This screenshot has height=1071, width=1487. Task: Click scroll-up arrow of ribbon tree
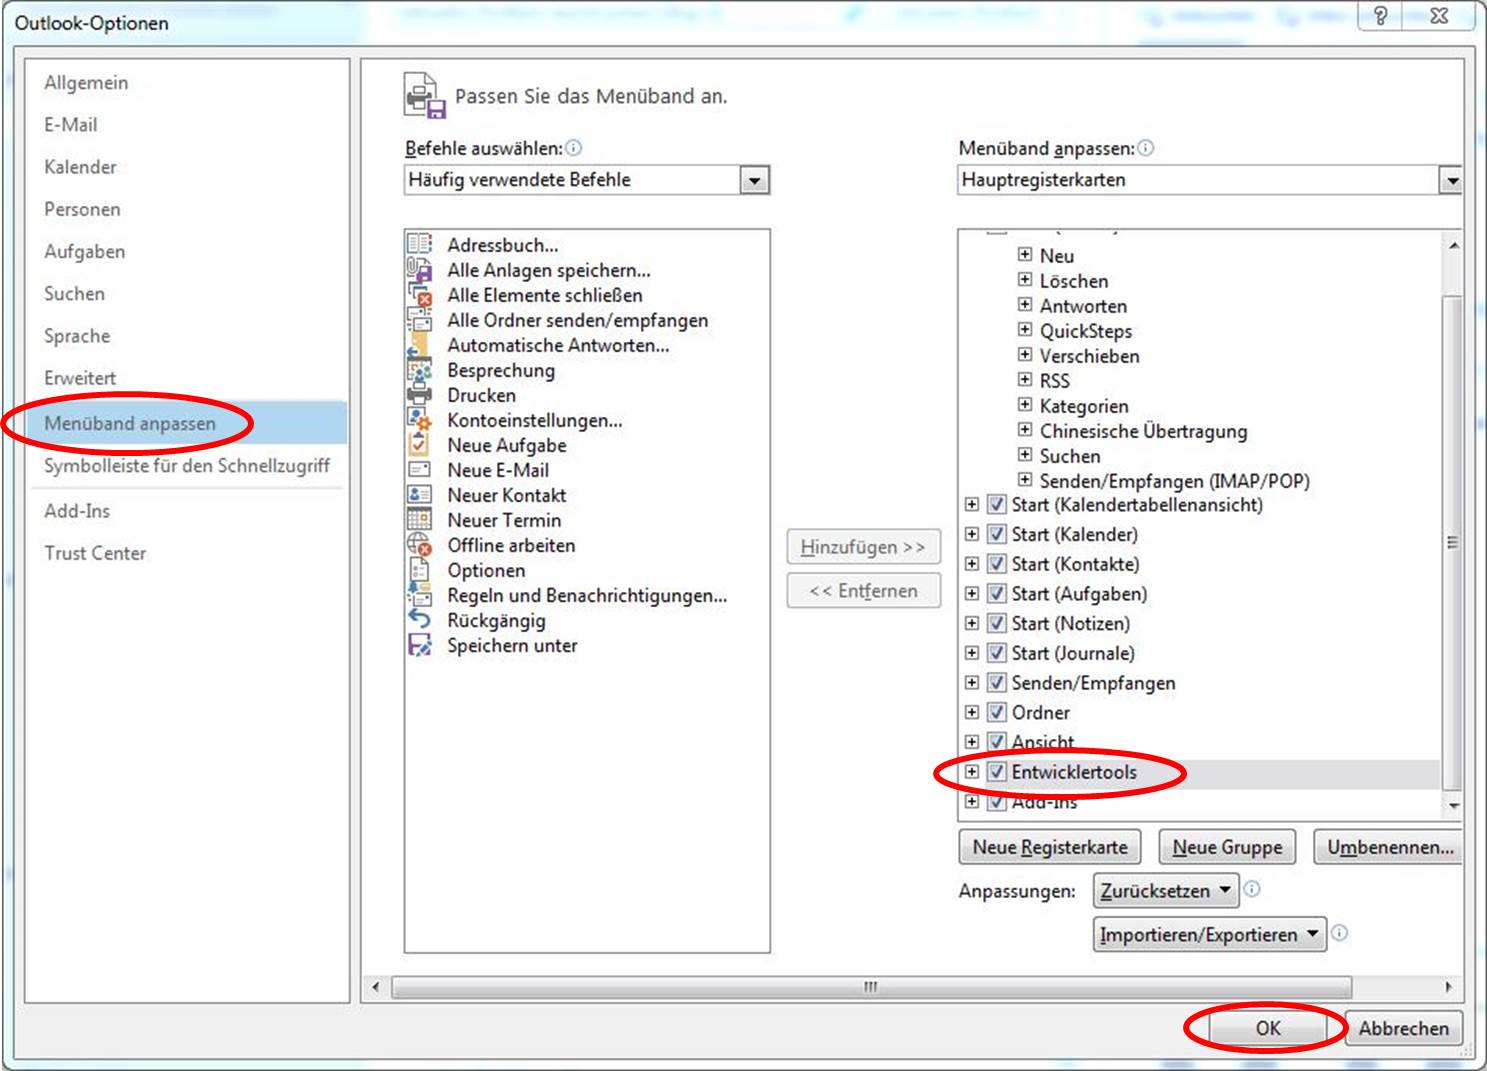pyautogui.click(x=1453, y=245)
